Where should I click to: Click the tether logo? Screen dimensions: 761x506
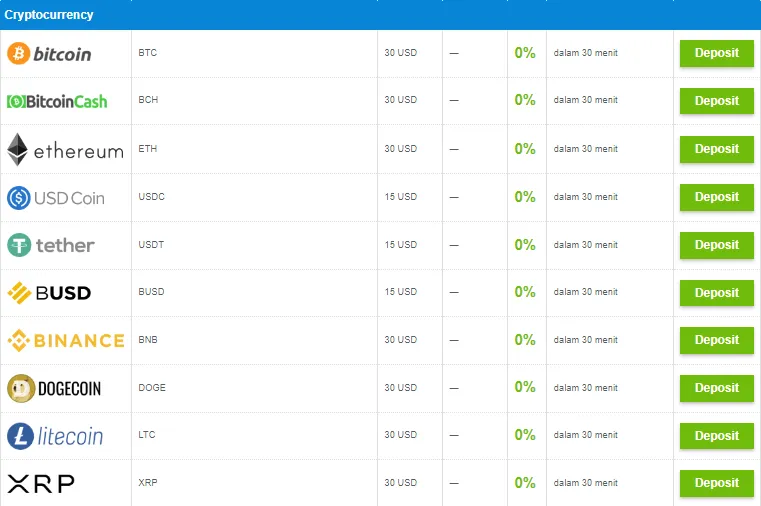[x=50, y=245]
